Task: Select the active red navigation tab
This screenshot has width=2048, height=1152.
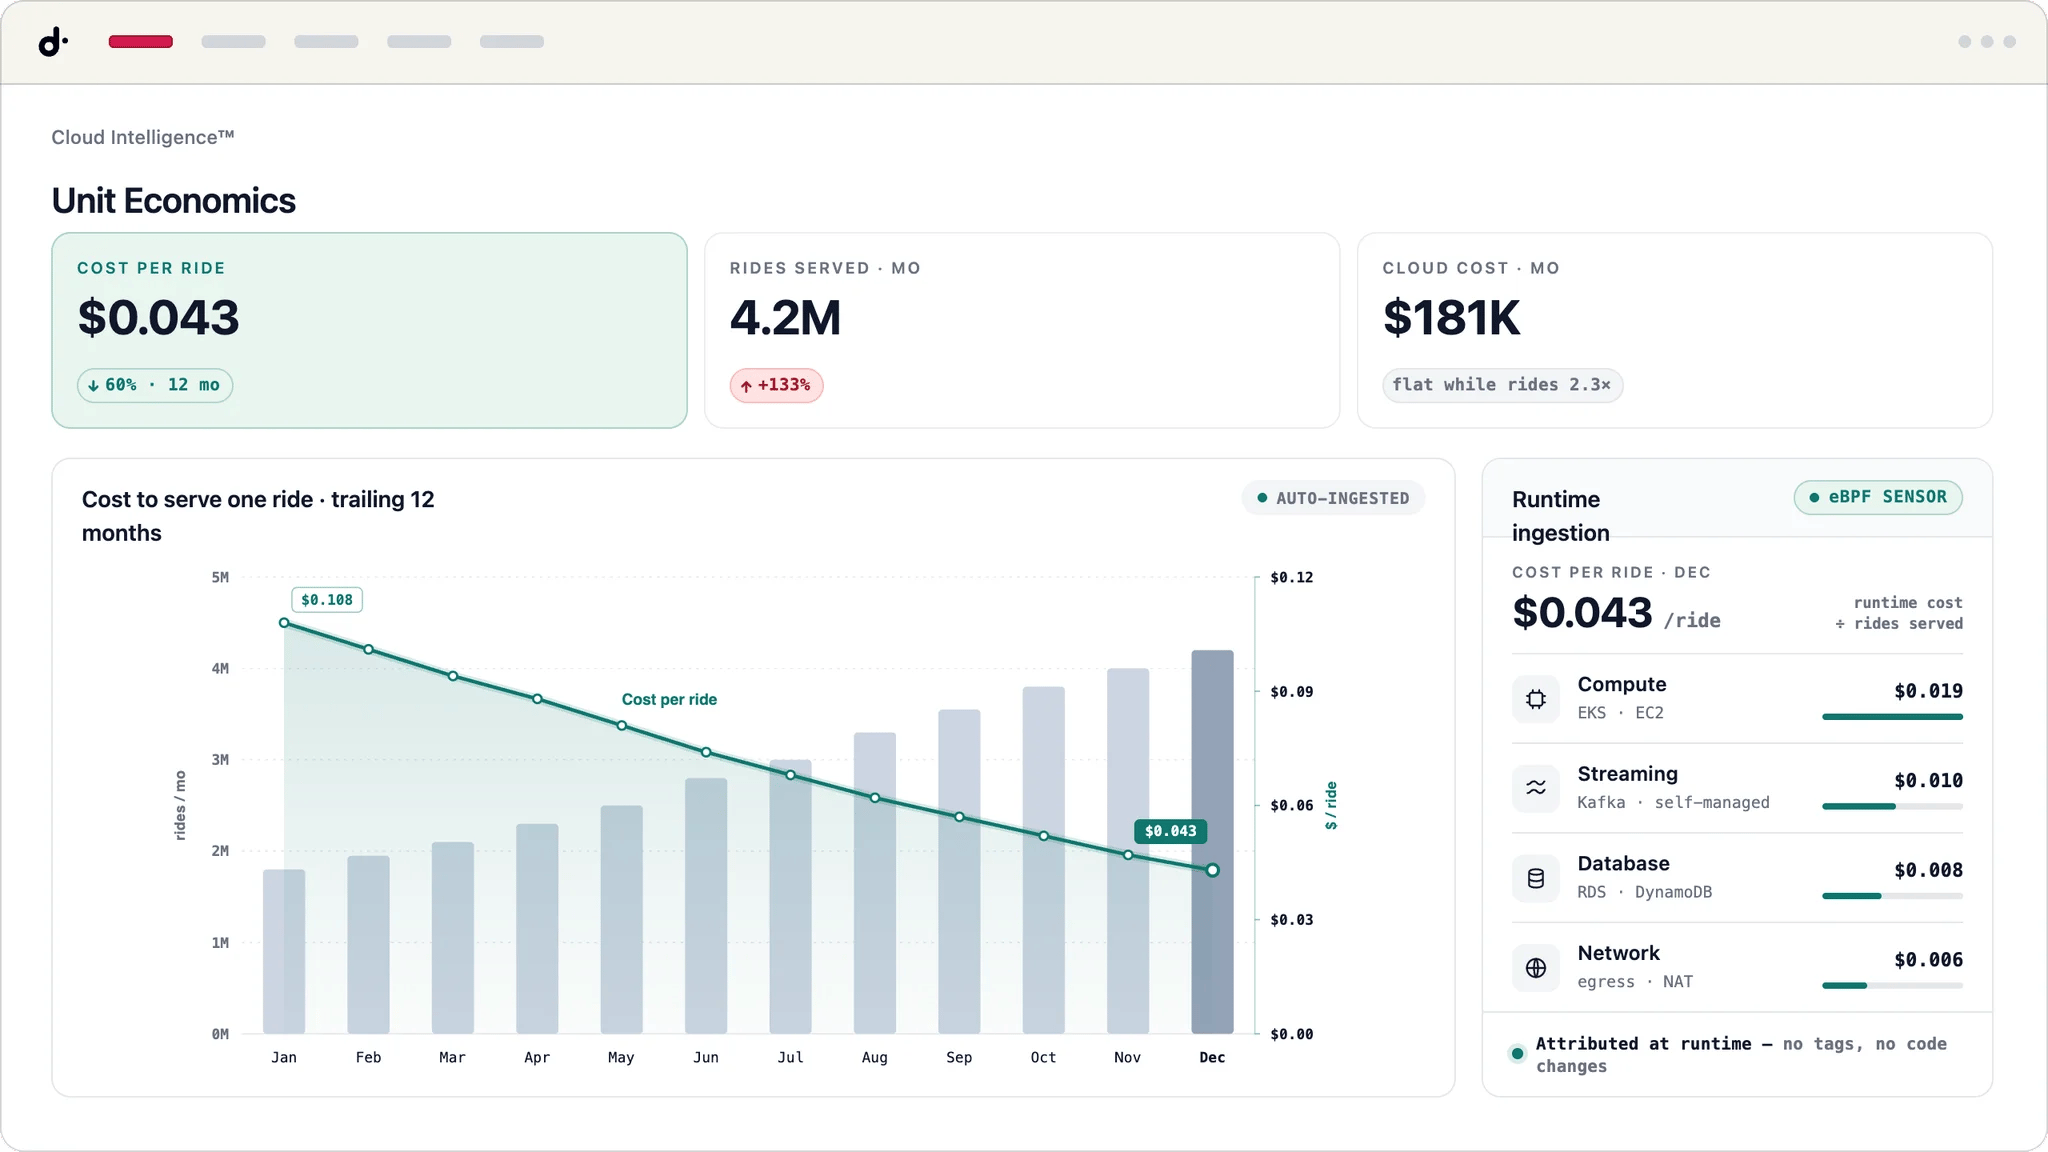Action: coord(141,42)
